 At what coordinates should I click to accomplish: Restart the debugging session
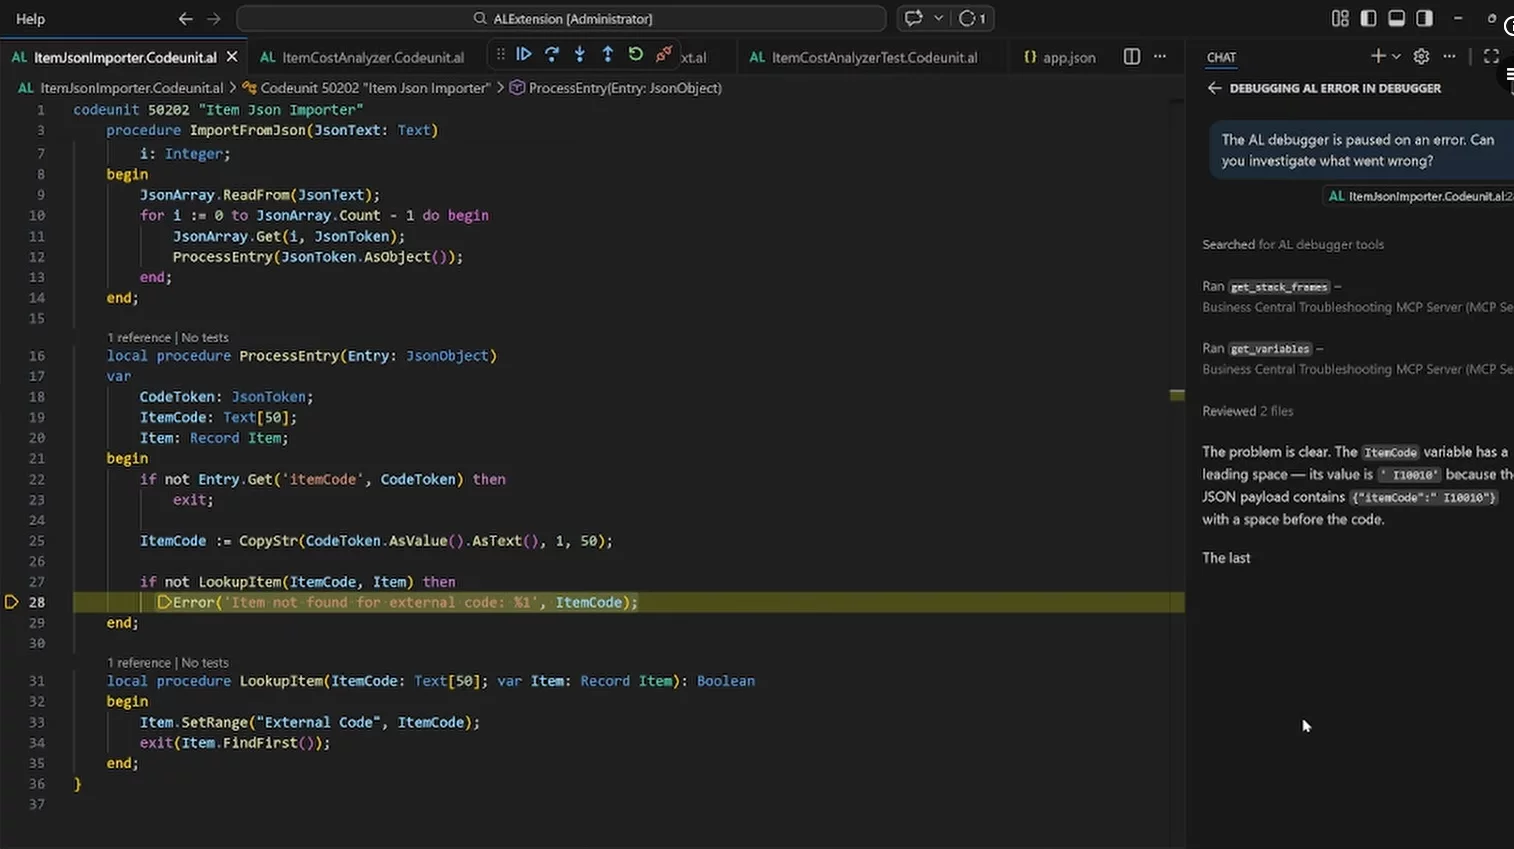click(x=635, y=55)
